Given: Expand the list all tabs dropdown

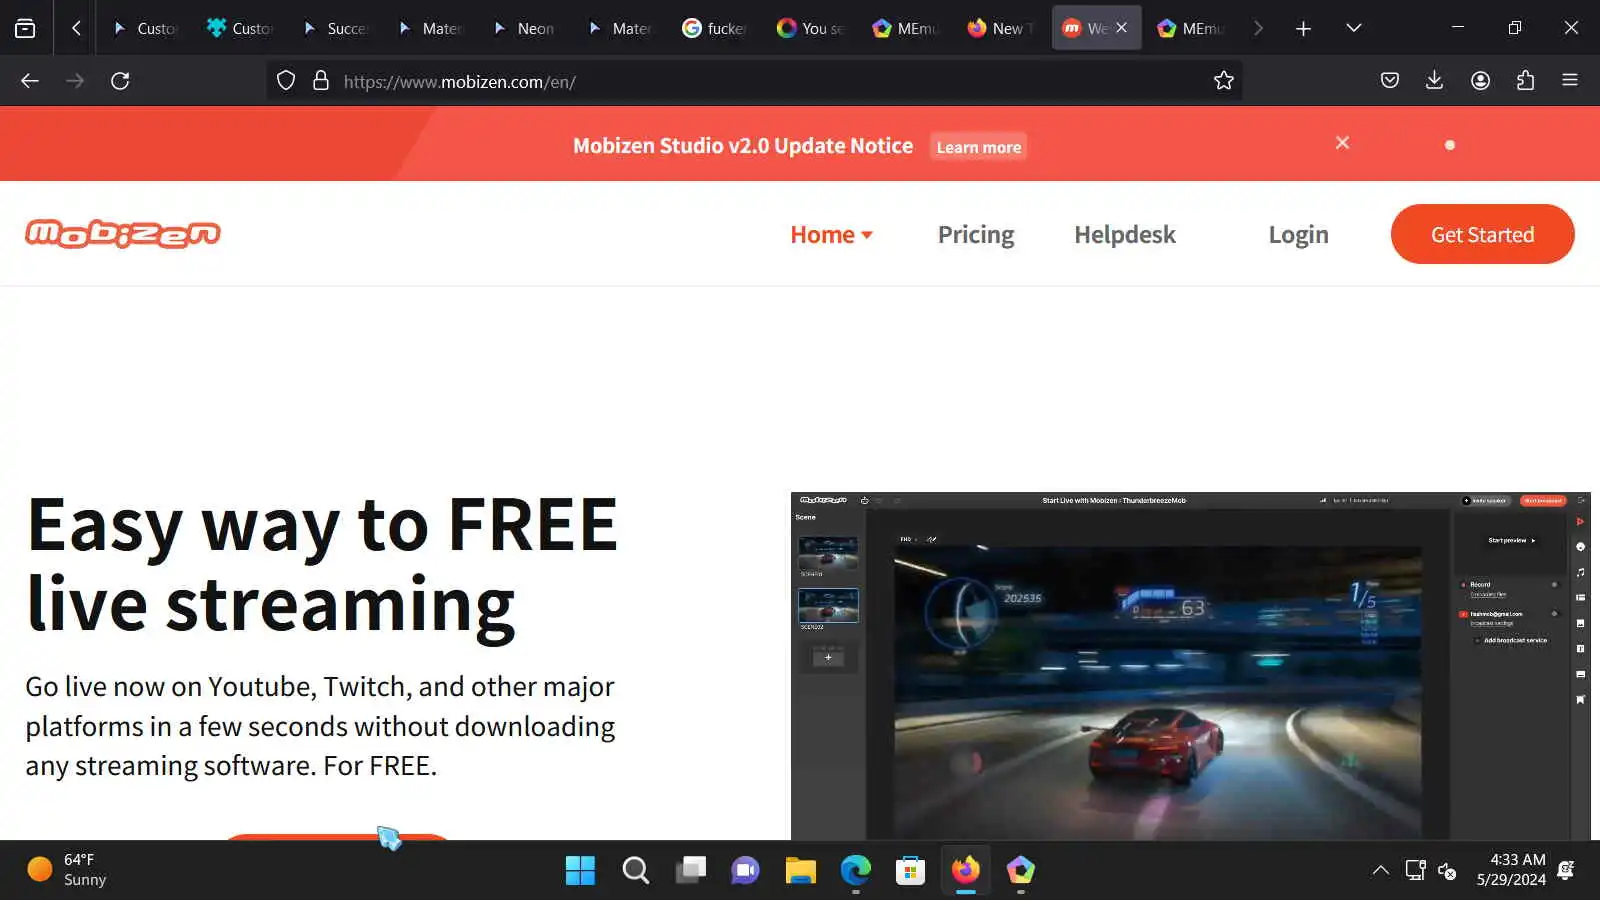Looking at the screenshot, I should (x=1354, y=28).
